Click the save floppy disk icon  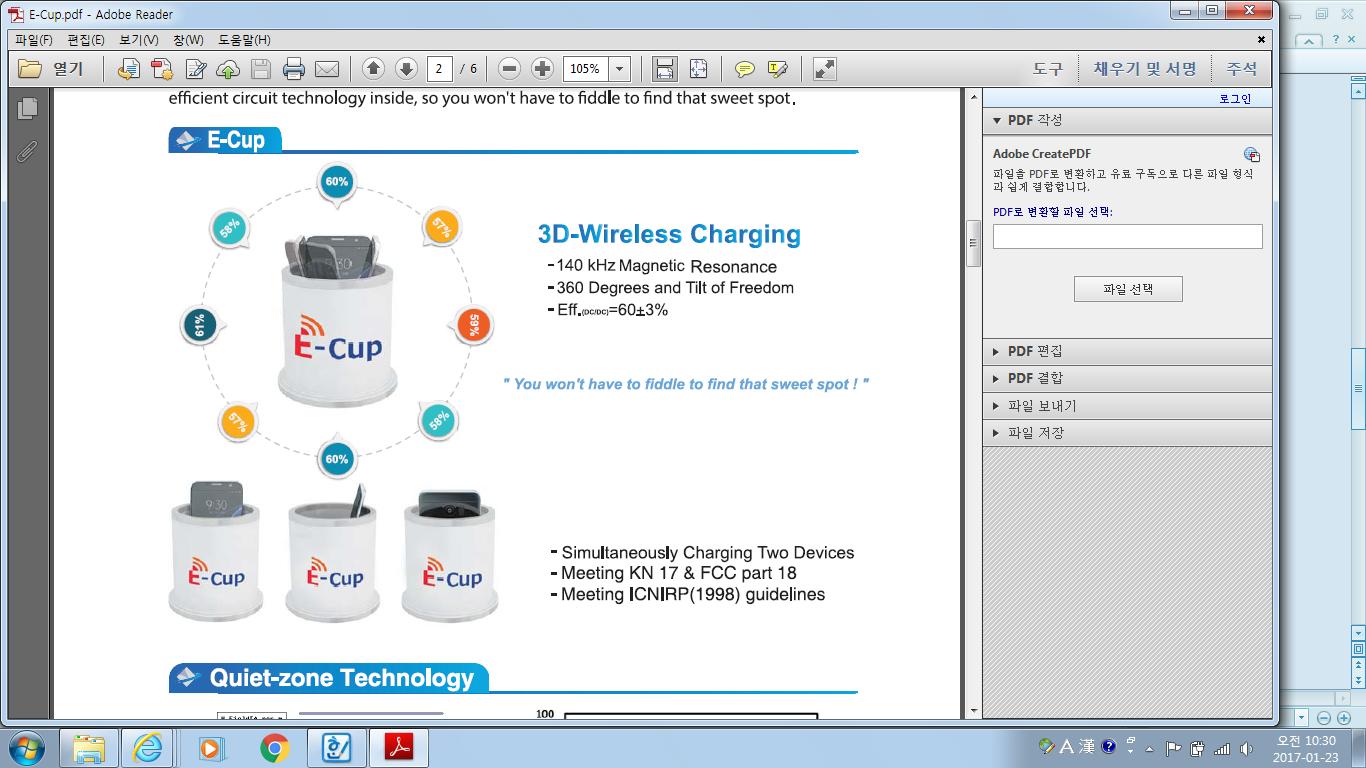[261, 69]
